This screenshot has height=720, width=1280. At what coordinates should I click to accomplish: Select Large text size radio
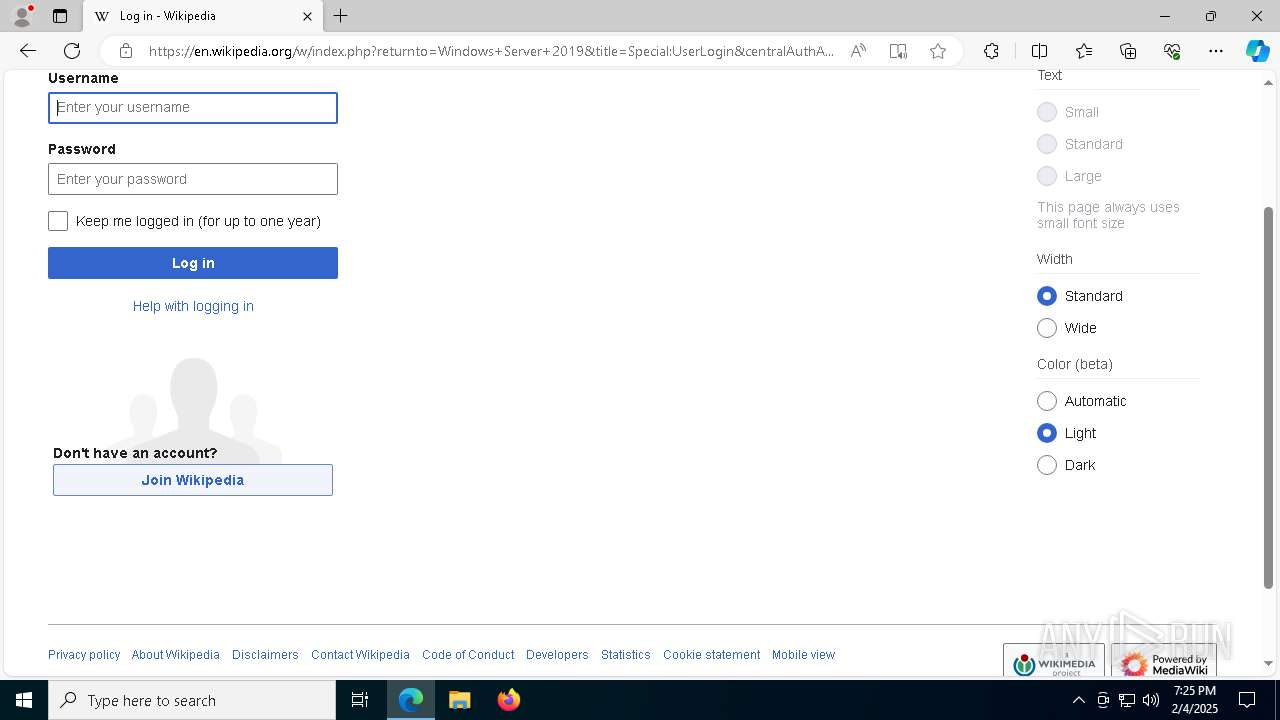tap(1047, 176)
